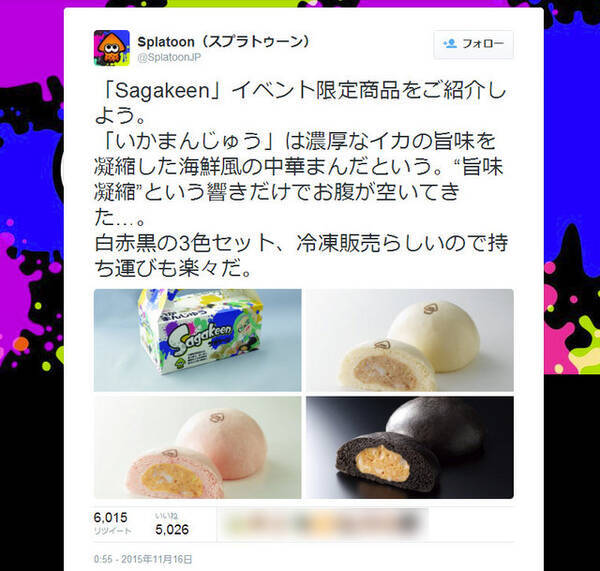Click the squid logo stamped on white bun
The height and width of the screenshot is (571, 600).
431,308
